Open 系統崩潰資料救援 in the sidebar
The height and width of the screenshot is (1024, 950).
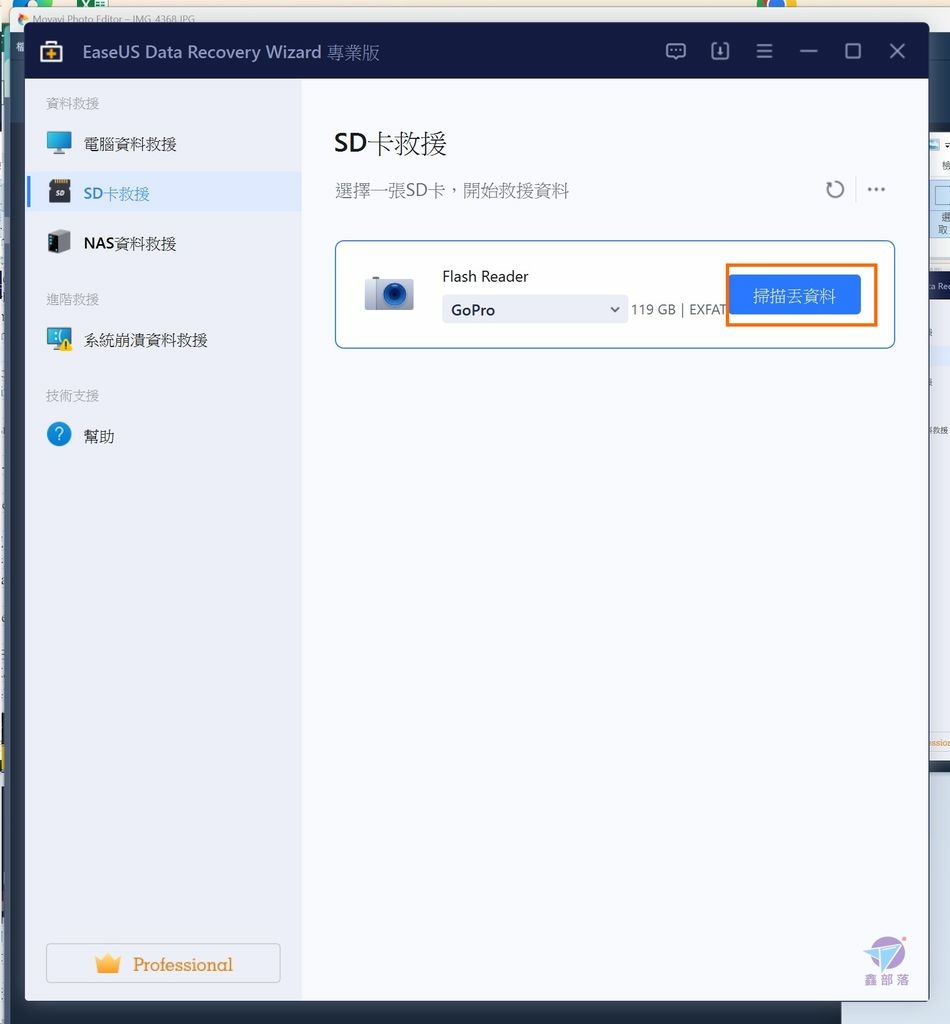click(x=163, y=340)
